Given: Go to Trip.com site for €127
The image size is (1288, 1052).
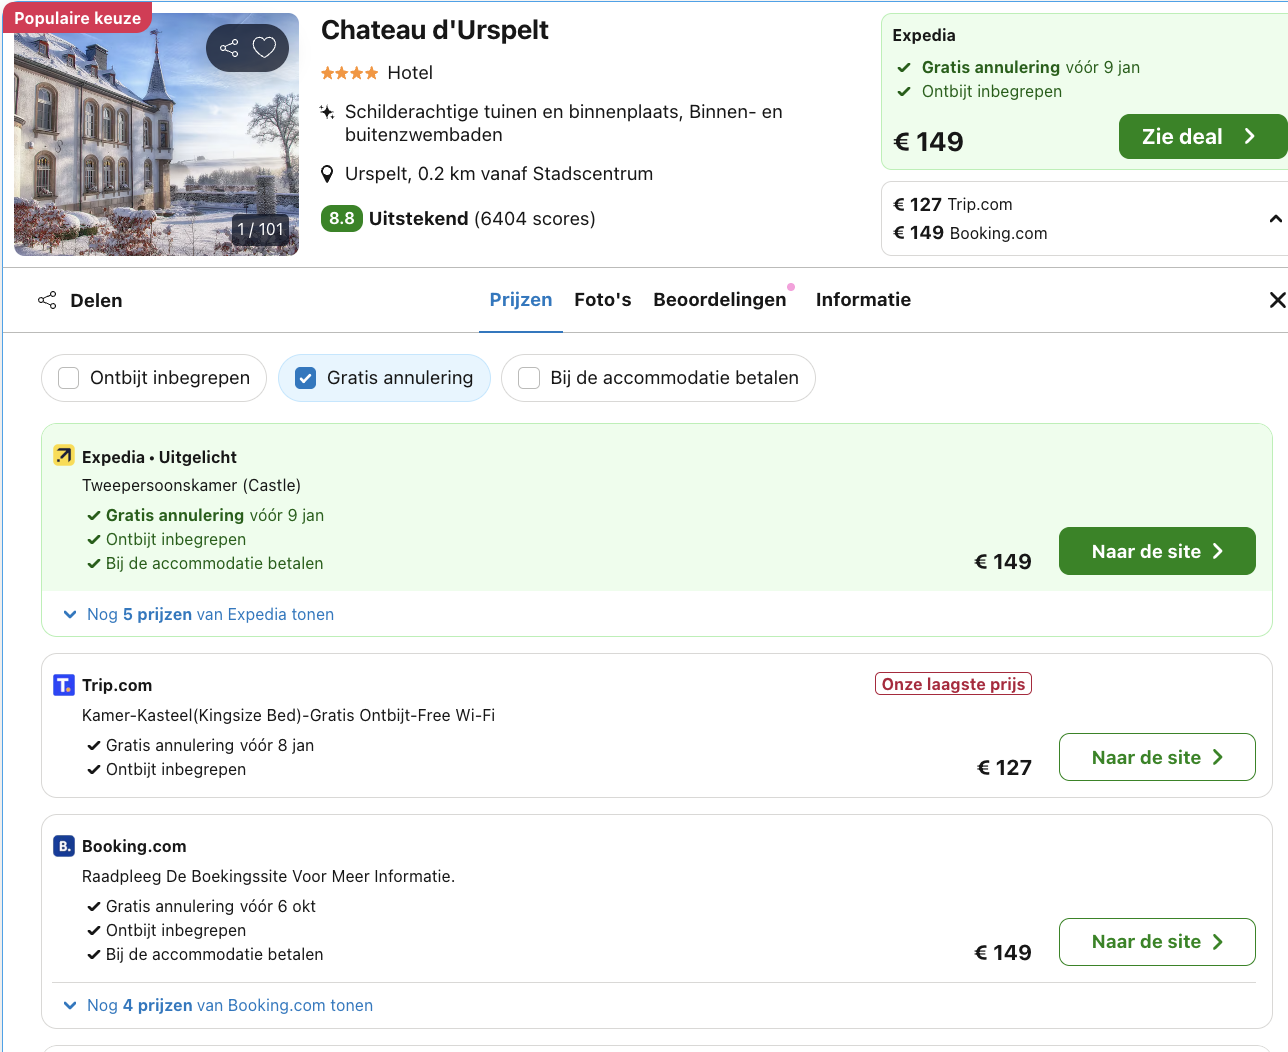Looking at the screenshot, I should pos(1156,757).
